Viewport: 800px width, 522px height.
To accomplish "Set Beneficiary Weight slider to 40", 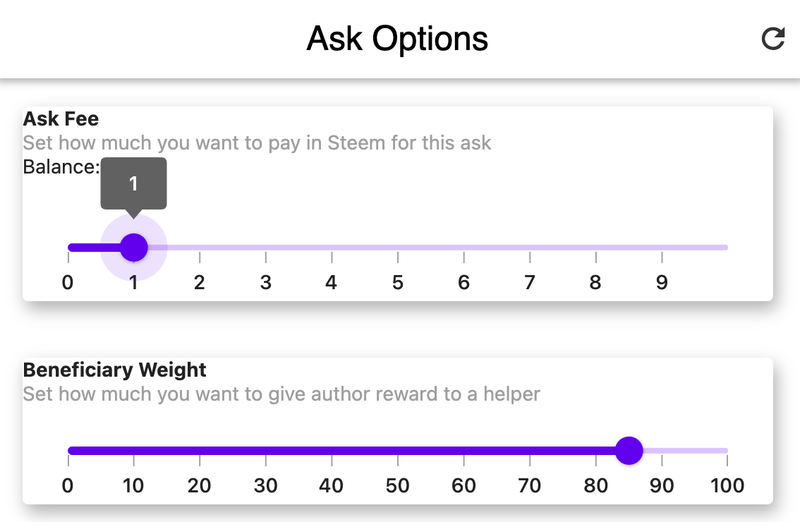I will click(331, 450).
